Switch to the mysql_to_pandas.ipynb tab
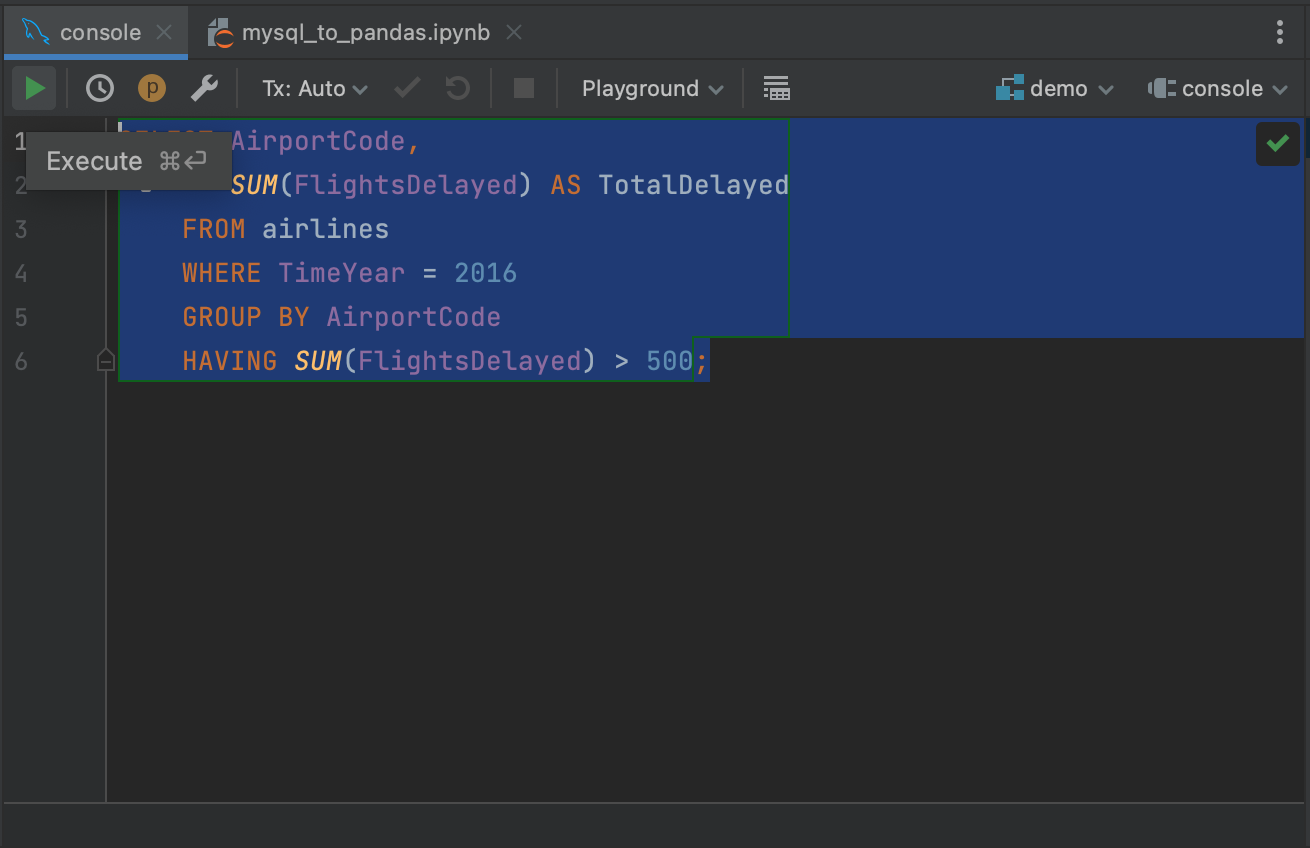Viewport: 1310px width, 848px height. pyautogui.click(x=366, y=32)
